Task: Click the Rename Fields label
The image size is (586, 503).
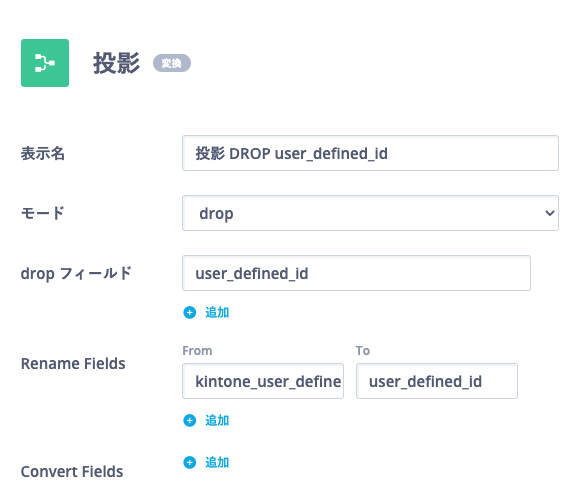Action: click(x=73, y=364)
